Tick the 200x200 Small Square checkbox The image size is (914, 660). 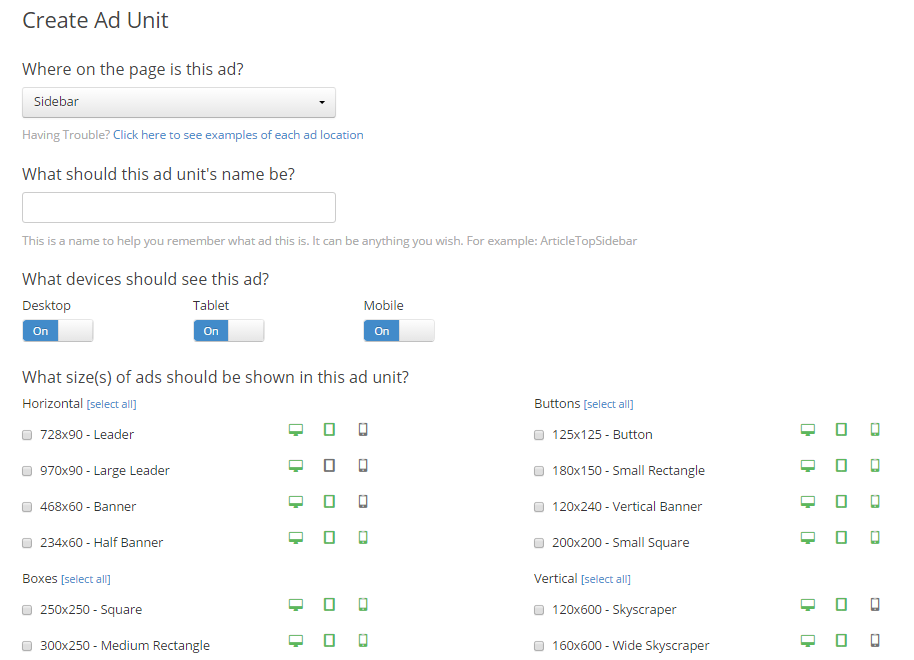pos(539,543)
